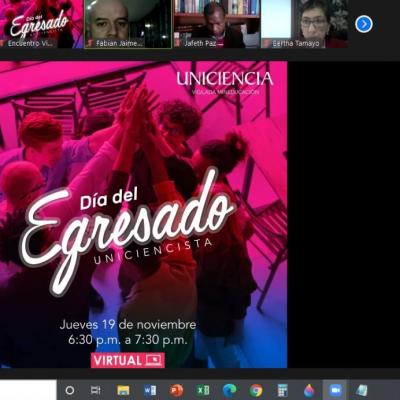The image size is (400, 400).
Task: Select Bertha Tamayo's video thumbnail
Action: (305, 24)
